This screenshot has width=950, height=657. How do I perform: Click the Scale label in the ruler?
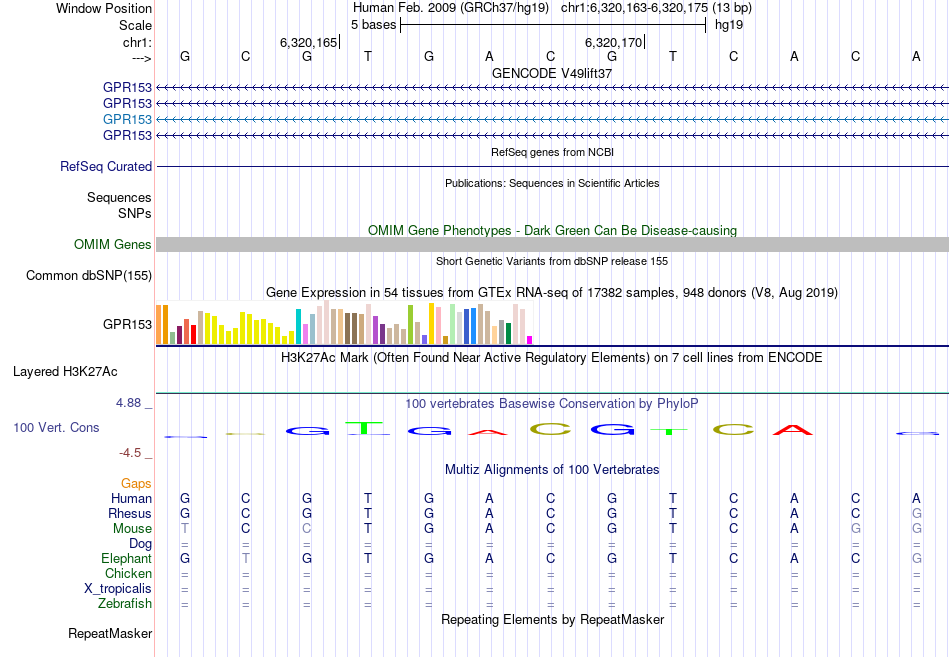click(x=135, y=25)
